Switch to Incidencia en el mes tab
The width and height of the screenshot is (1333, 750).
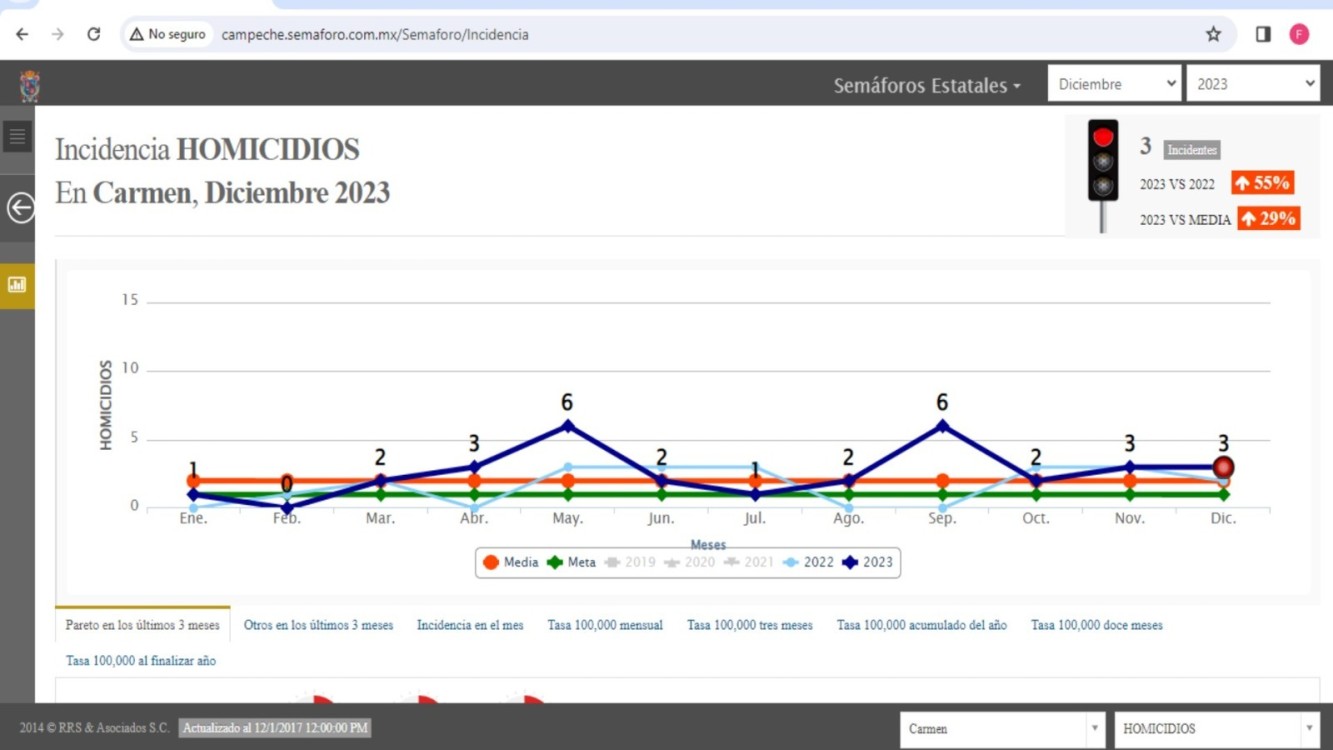(470, 625)
